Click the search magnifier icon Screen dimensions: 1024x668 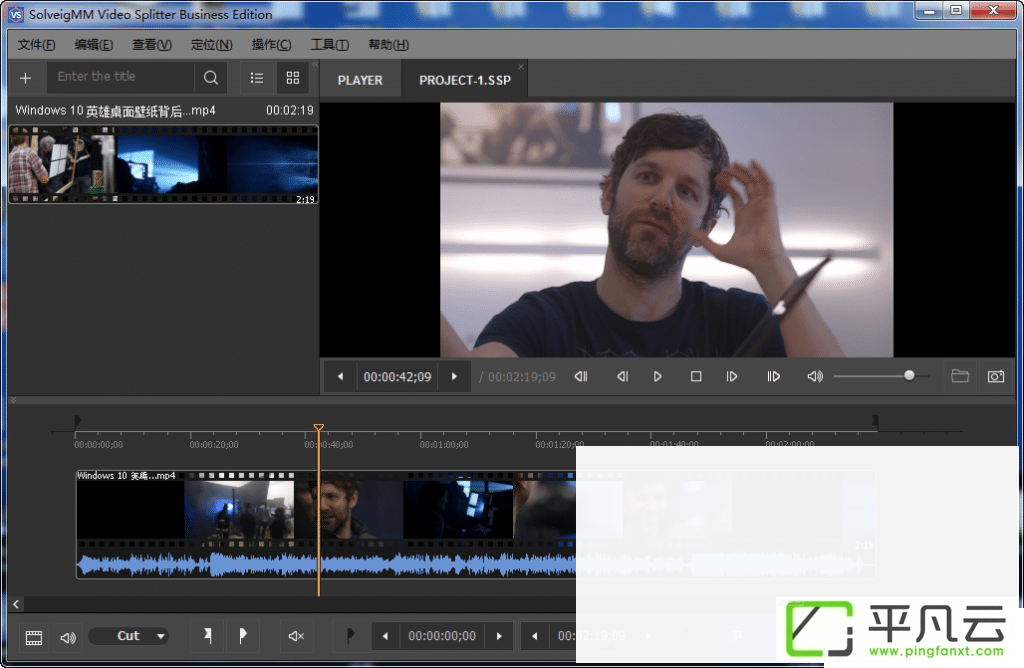click(x=210, y=78)
